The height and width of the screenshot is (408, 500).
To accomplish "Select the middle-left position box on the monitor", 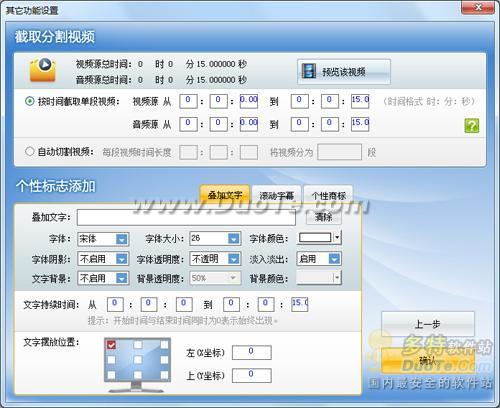I will (x=111, y=360).
